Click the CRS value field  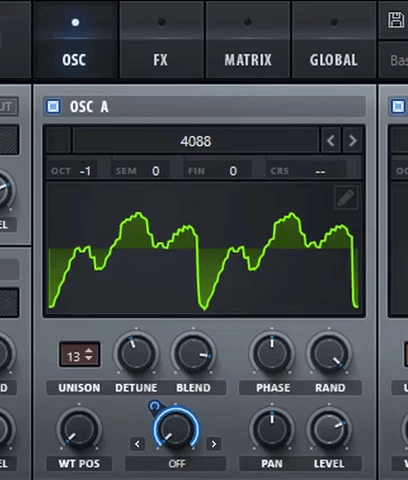pos(320,171)
